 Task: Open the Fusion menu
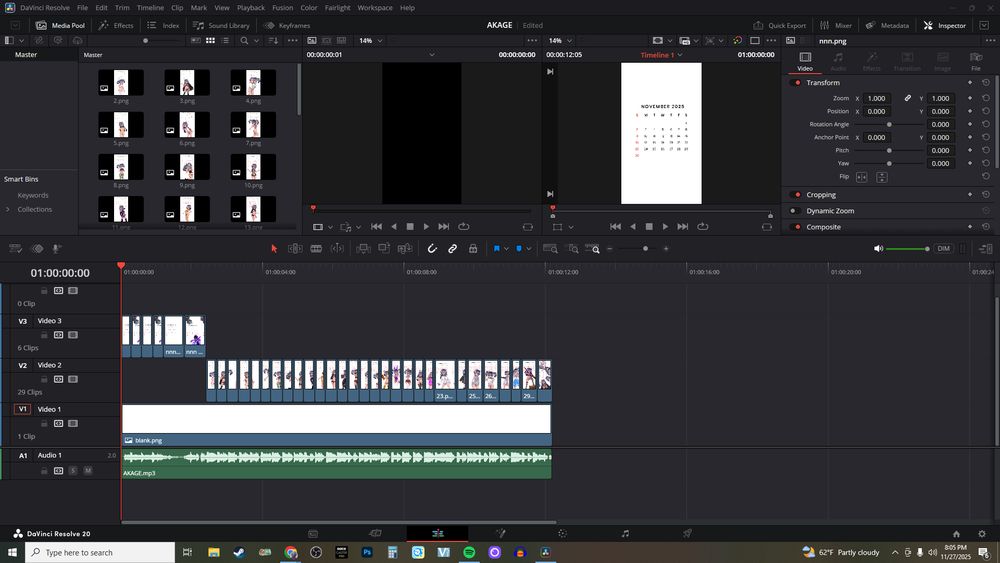(x=282, y=7)
